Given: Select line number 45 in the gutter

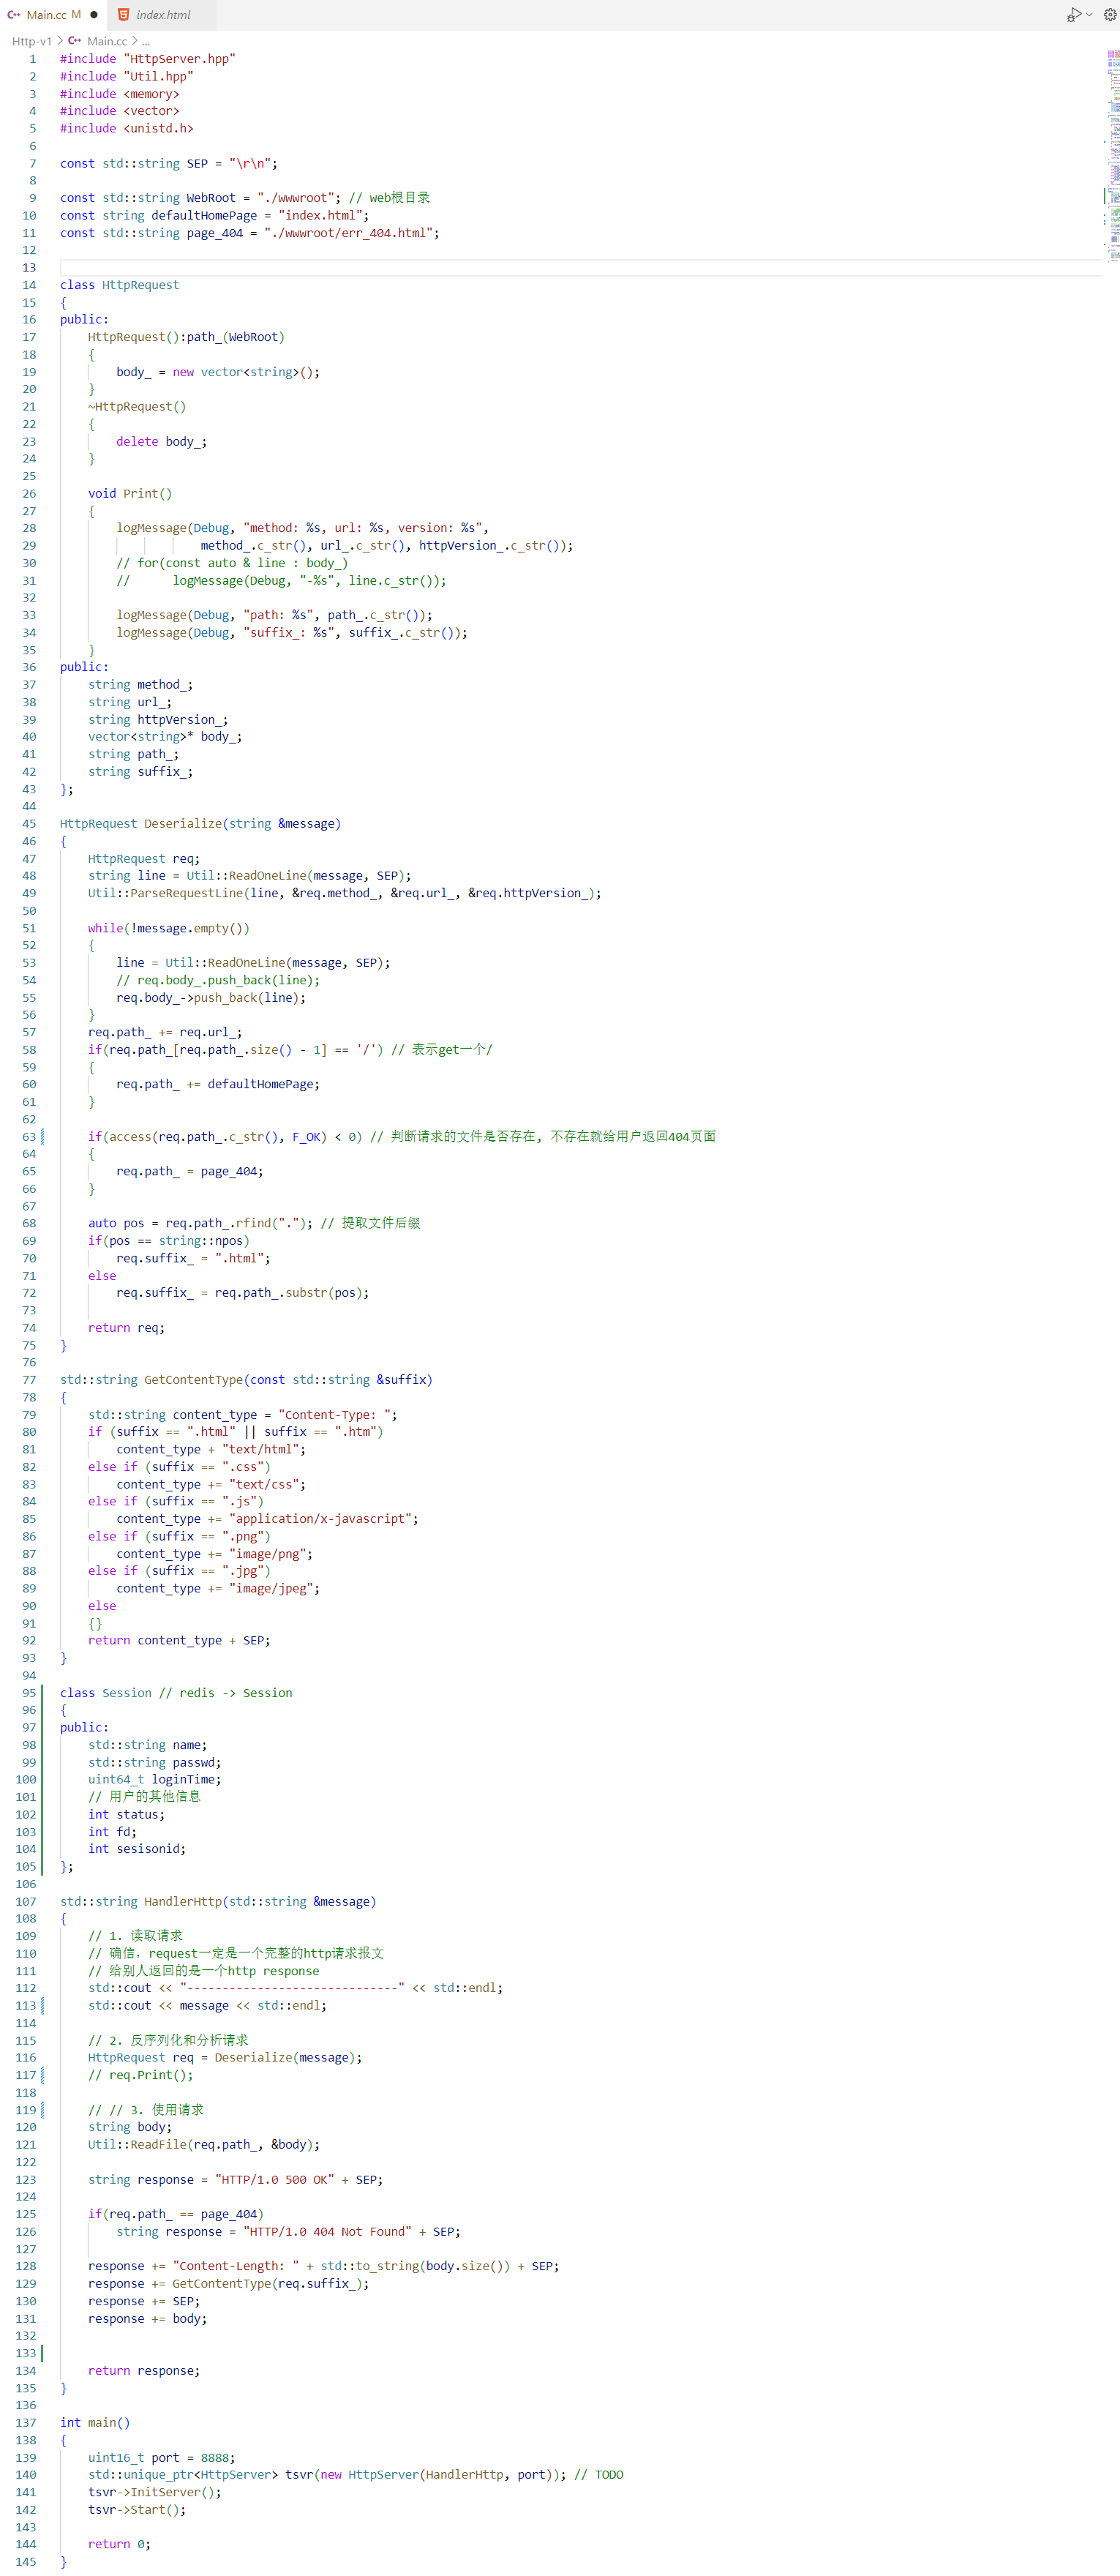Looking at the screenshot, I should tap(29, 824).
